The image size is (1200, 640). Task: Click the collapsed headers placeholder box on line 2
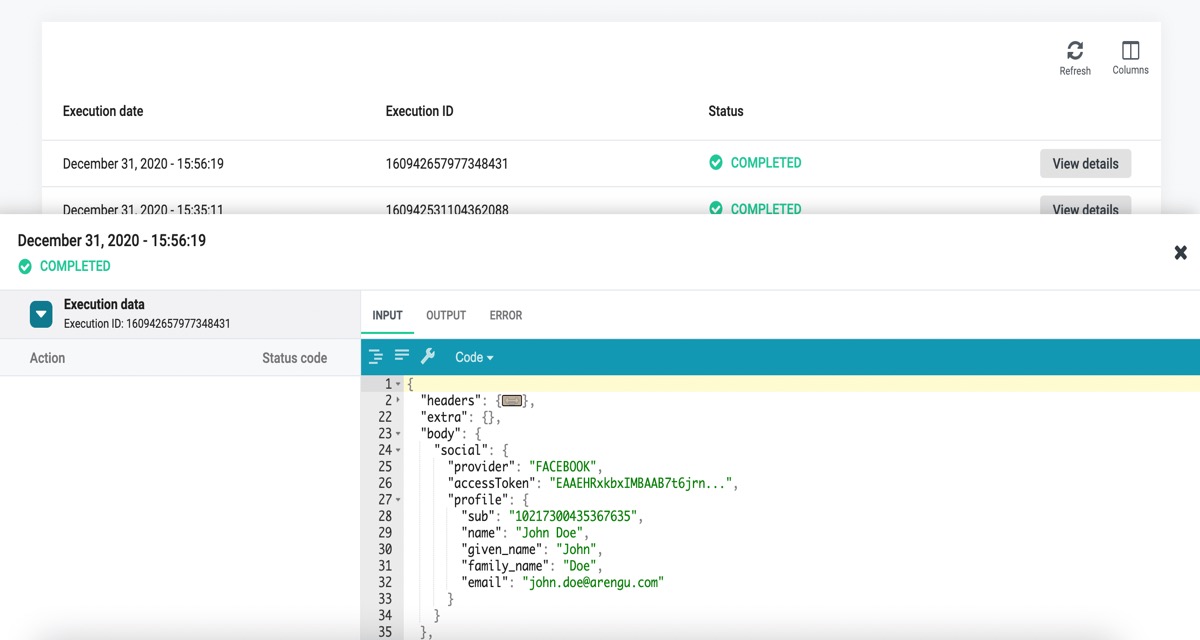tap(512, 401)
